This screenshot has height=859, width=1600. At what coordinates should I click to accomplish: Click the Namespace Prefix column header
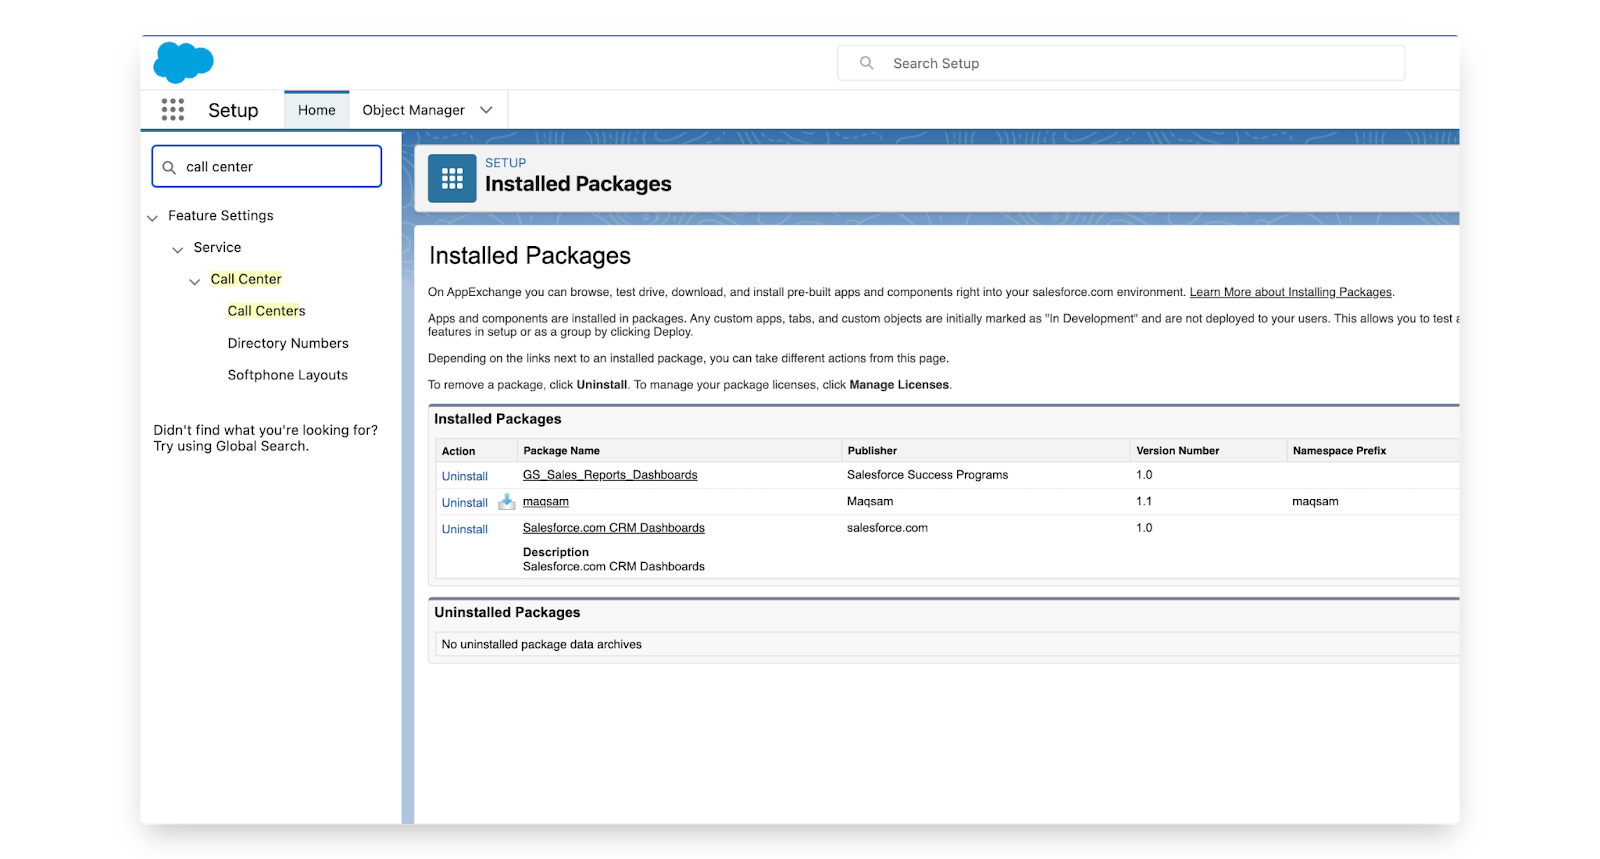[1339, 451]
